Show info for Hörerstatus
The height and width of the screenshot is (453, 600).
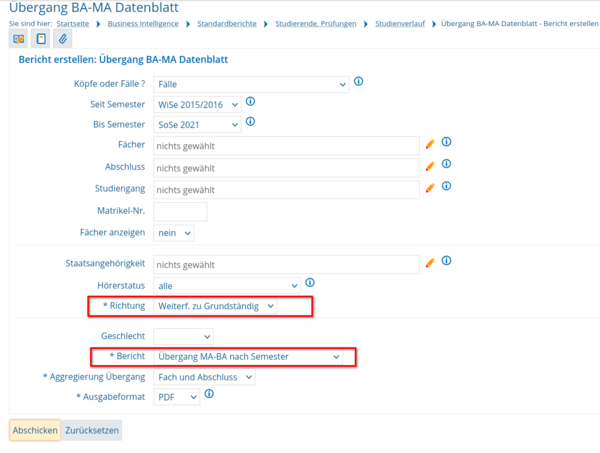tap(310, 283)
